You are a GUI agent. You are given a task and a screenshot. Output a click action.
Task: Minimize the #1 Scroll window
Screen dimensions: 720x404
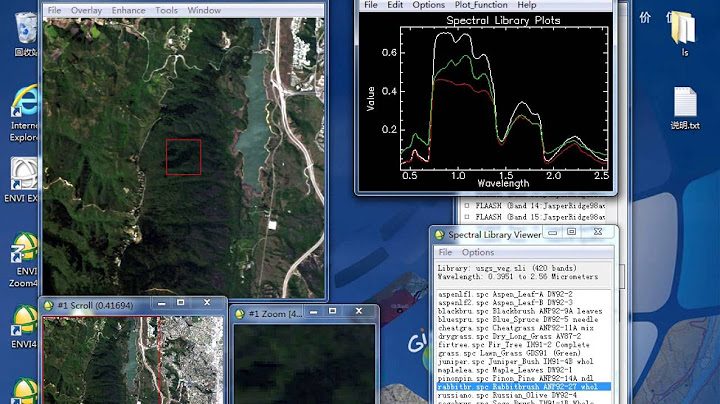tap(162, 303)
